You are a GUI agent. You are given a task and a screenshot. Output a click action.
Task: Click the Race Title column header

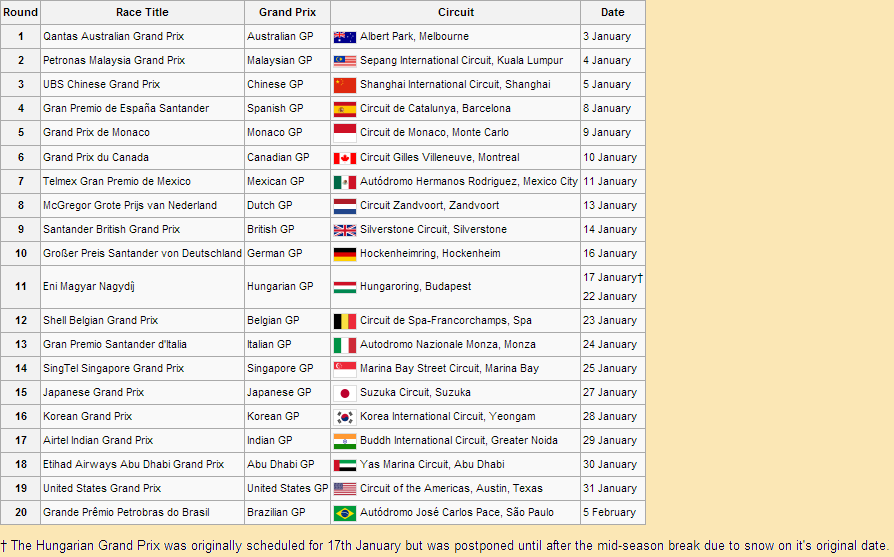143,12
